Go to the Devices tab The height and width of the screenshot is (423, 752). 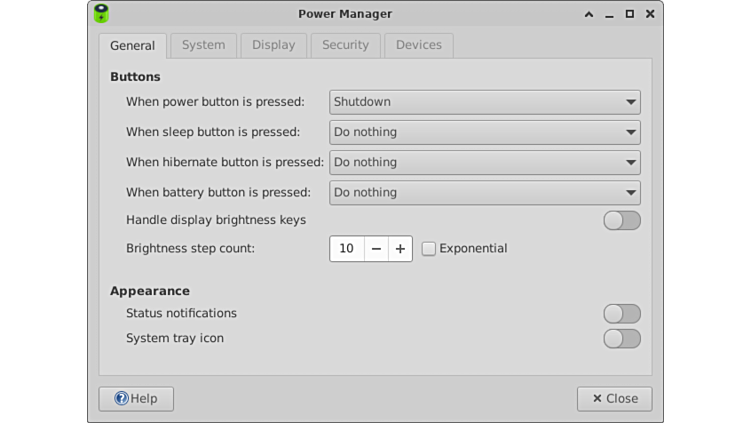[418, 45]
